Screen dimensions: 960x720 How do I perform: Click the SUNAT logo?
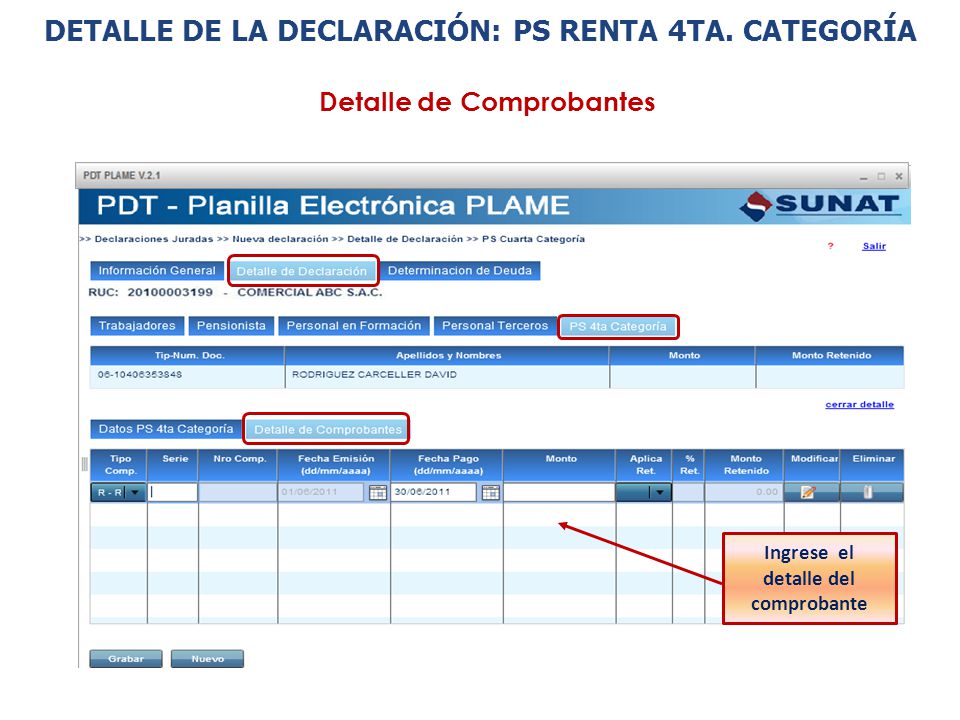(820, 206)
